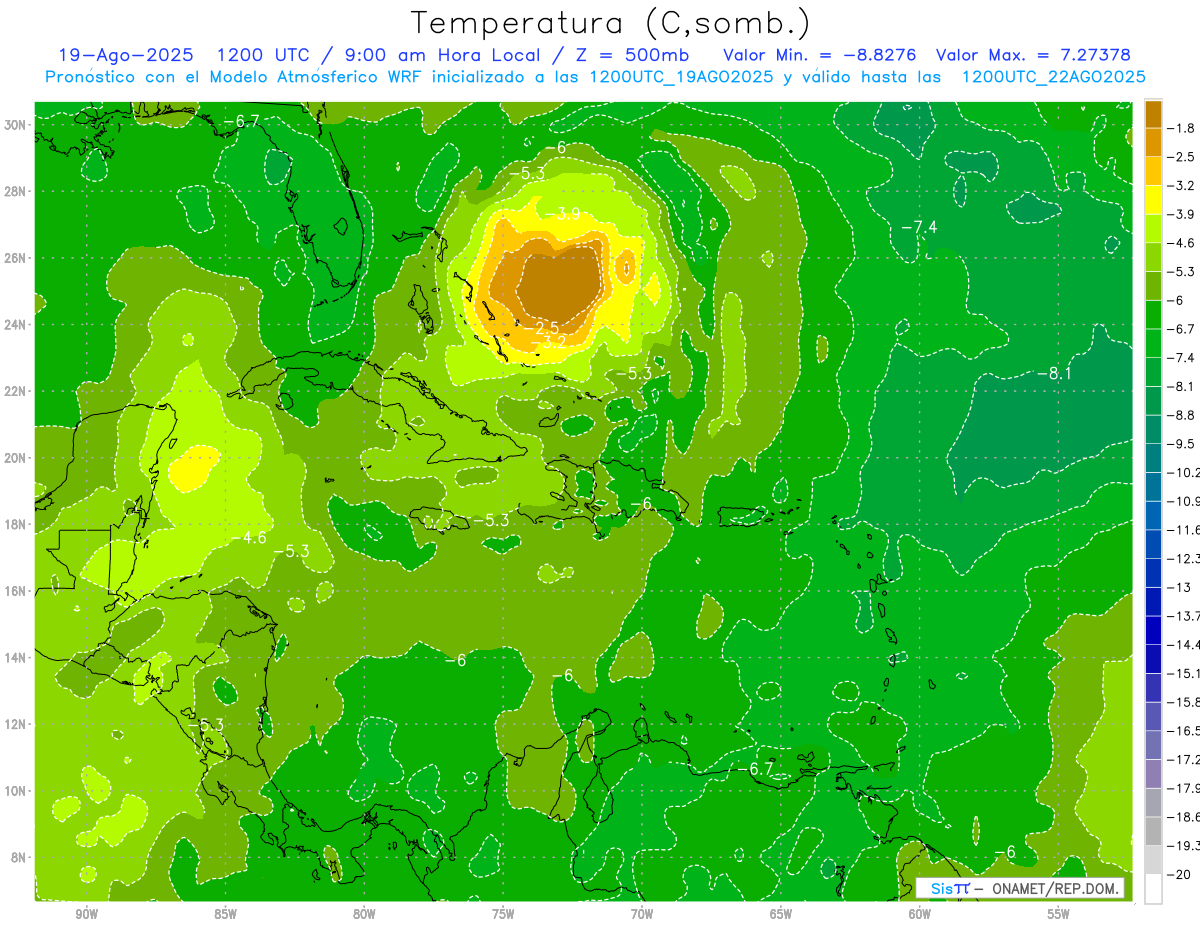
Task: Click the '14N' latitude axis label
Action: 16,657
